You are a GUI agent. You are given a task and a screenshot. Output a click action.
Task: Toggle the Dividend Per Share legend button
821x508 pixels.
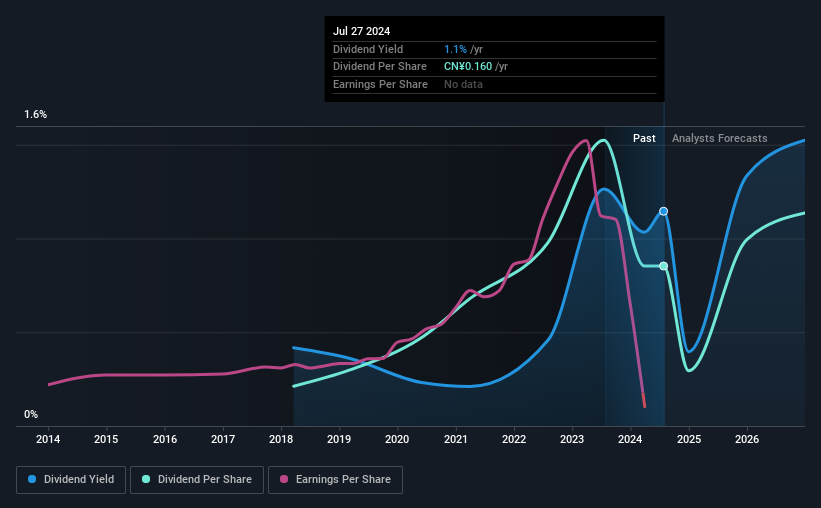coord(202,480)
